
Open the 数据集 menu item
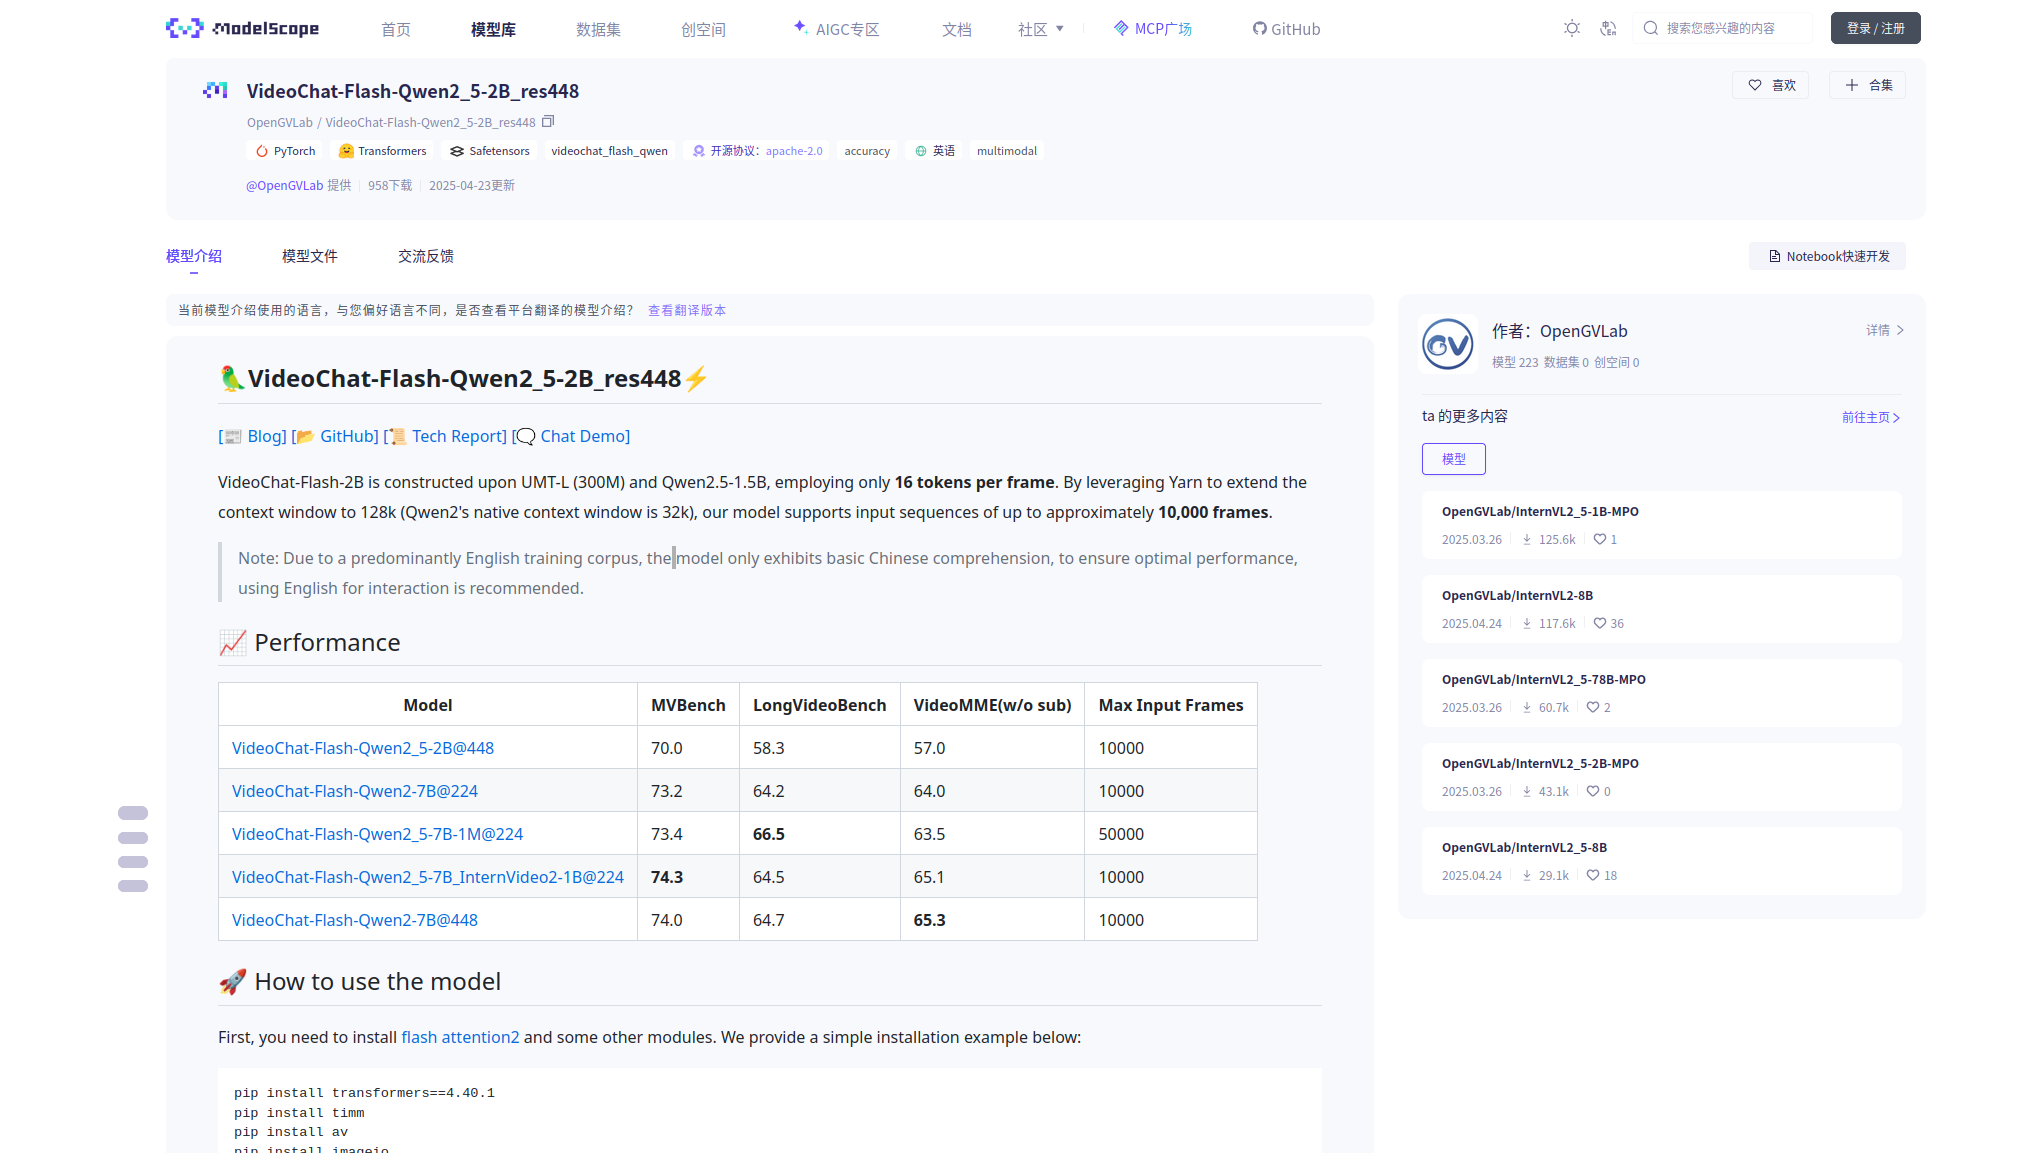pos(598,30)
